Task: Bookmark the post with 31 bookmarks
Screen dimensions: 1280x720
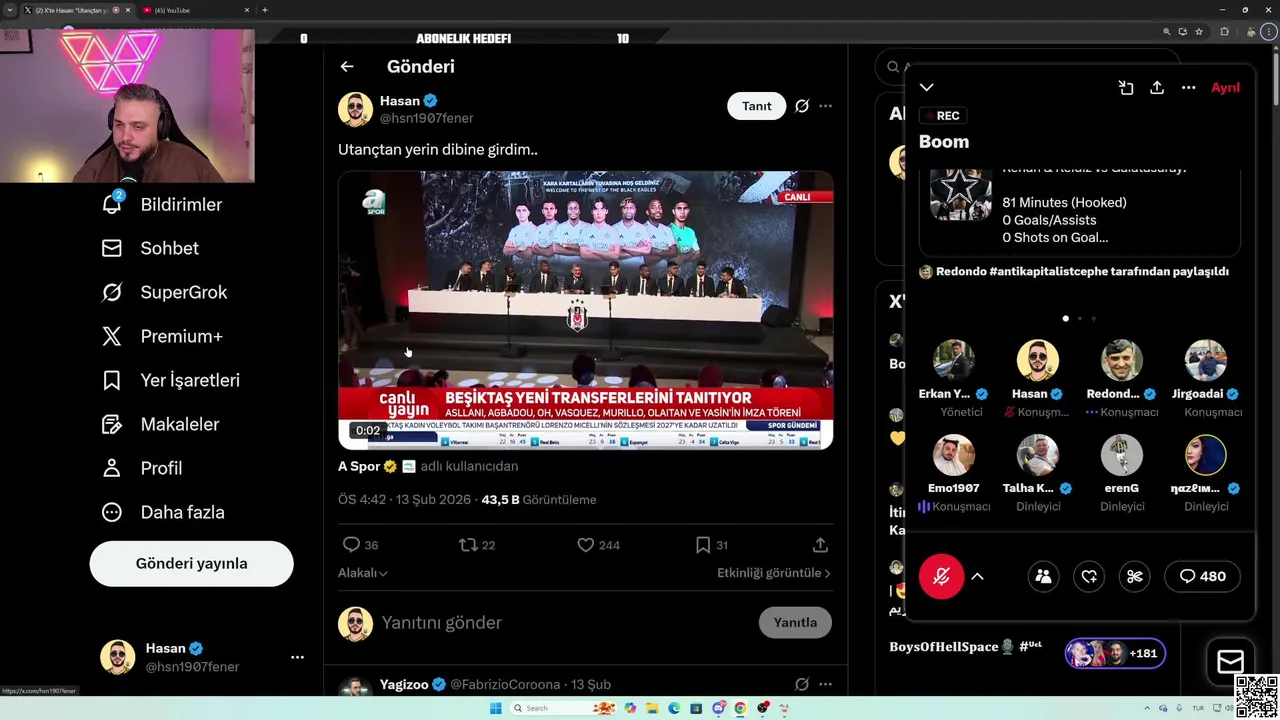Action: (x=703, y=545)
